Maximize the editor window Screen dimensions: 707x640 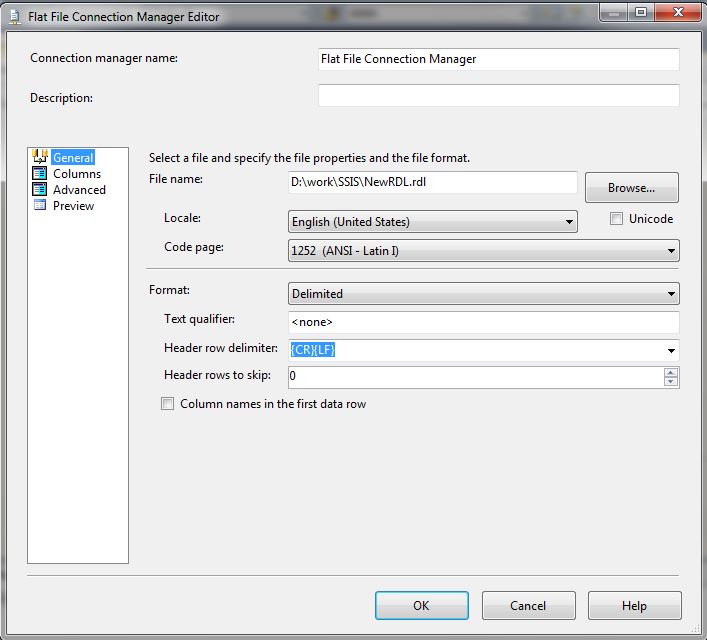tap(641, 12)
